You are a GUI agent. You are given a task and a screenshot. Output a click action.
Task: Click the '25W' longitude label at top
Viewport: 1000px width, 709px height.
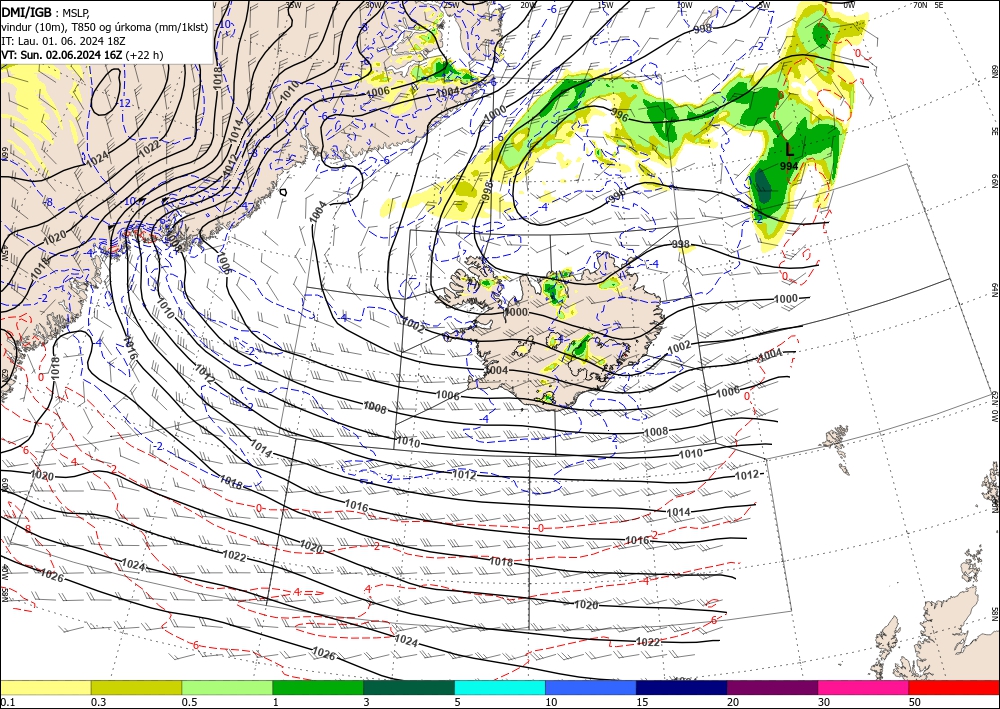coord(451,5)
